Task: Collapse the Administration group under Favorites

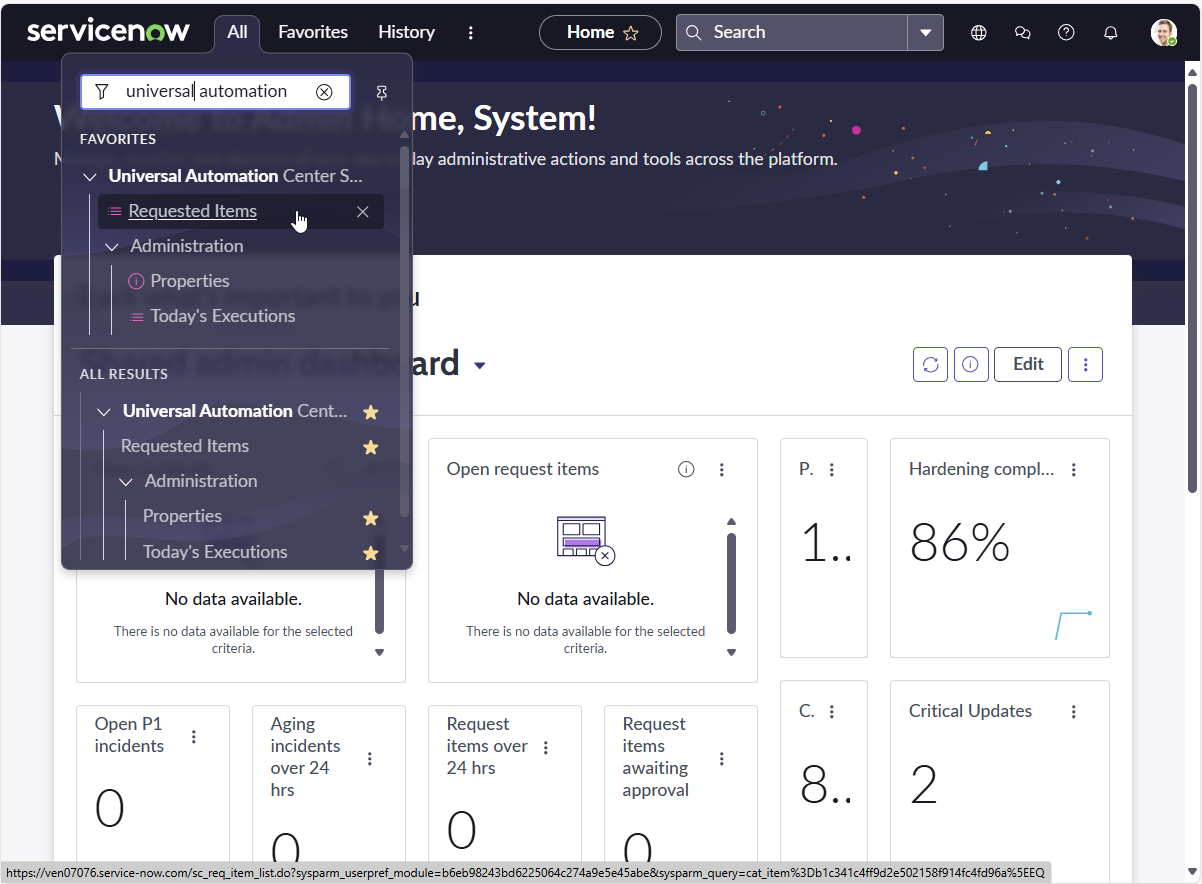Action: click(112, 246)
